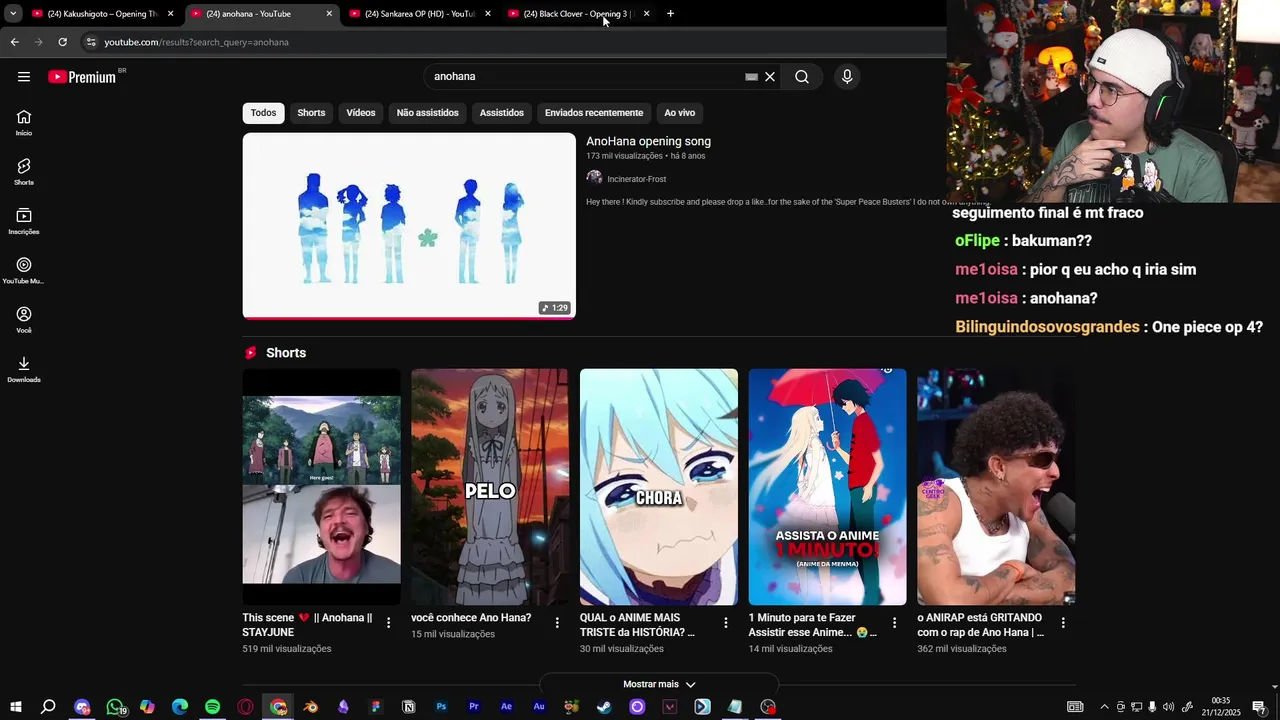Select the Enviados recentemente filter chip
This screenshot has width=1280, height=720.
(594, 113)
